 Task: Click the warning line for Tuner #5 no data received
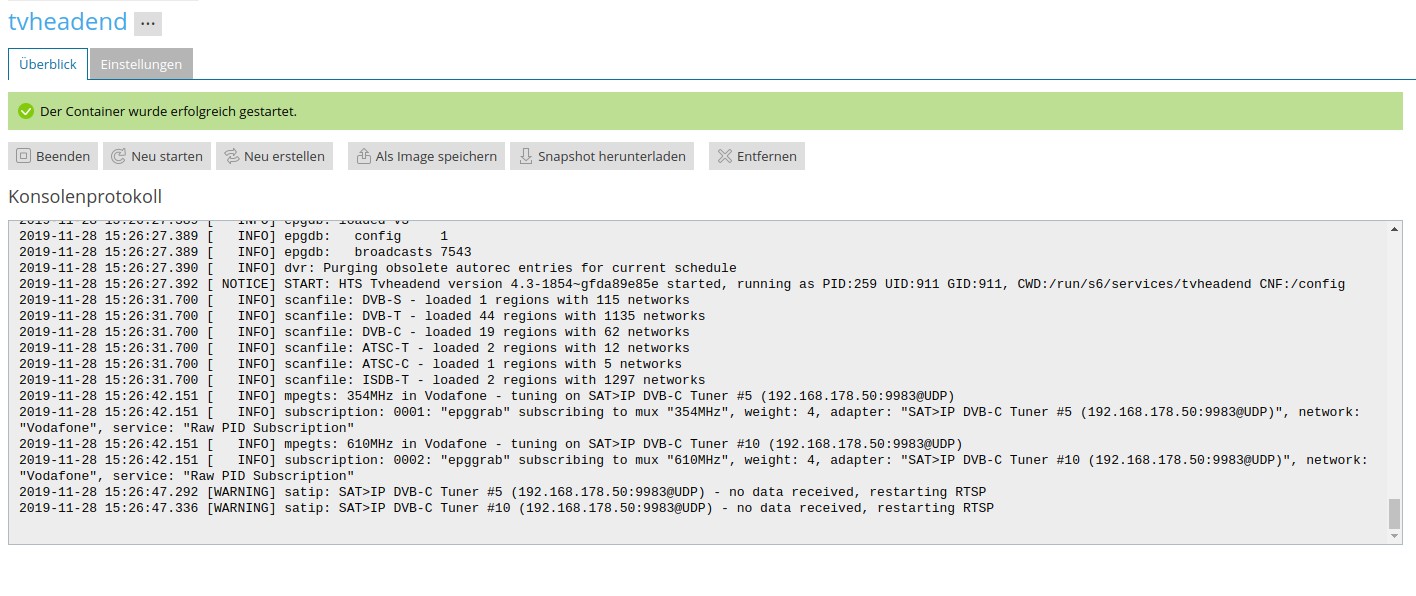coord(503,492)
